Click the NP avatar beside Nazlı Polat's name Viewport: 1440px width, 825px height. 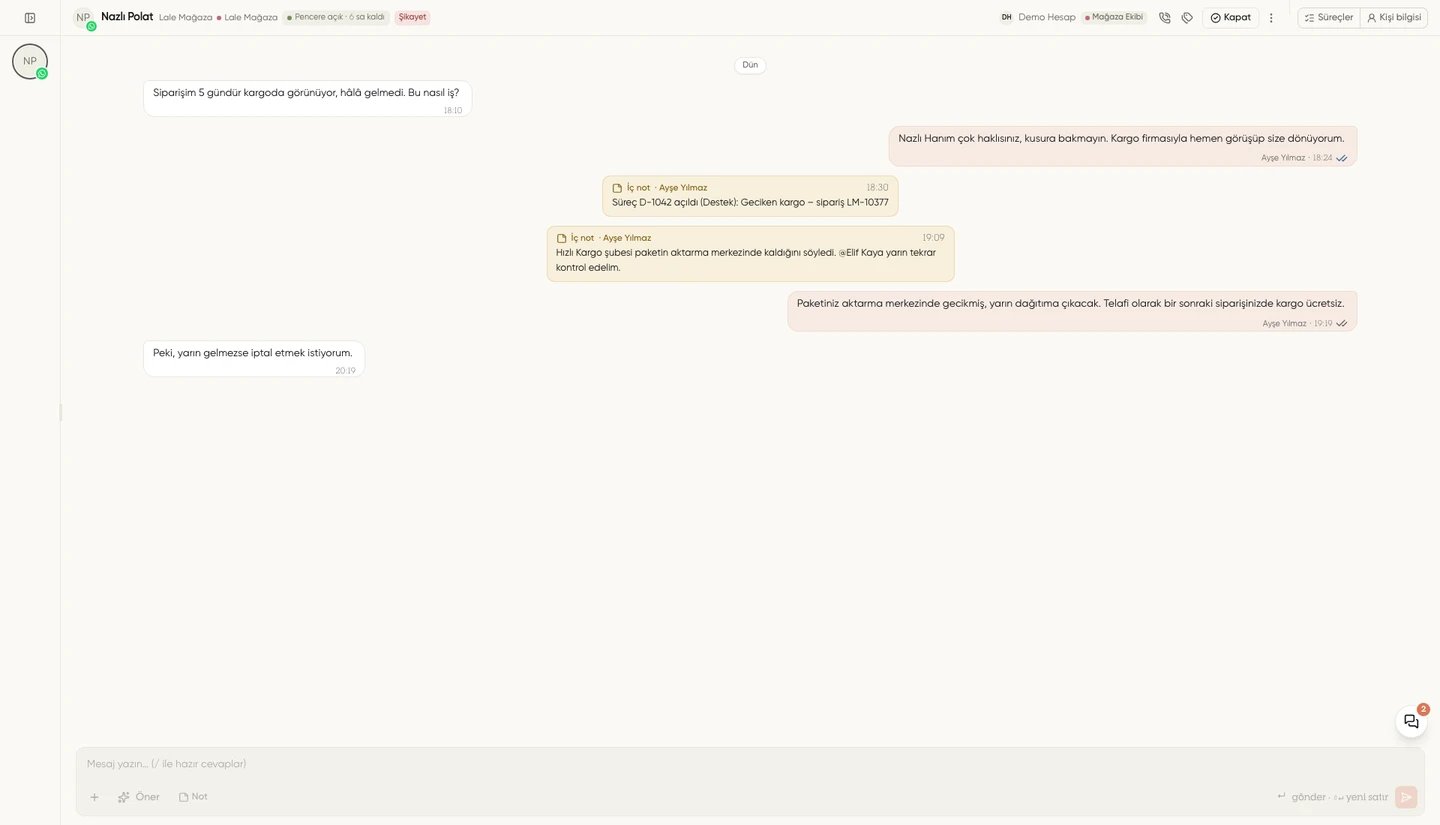click(83, 18)
